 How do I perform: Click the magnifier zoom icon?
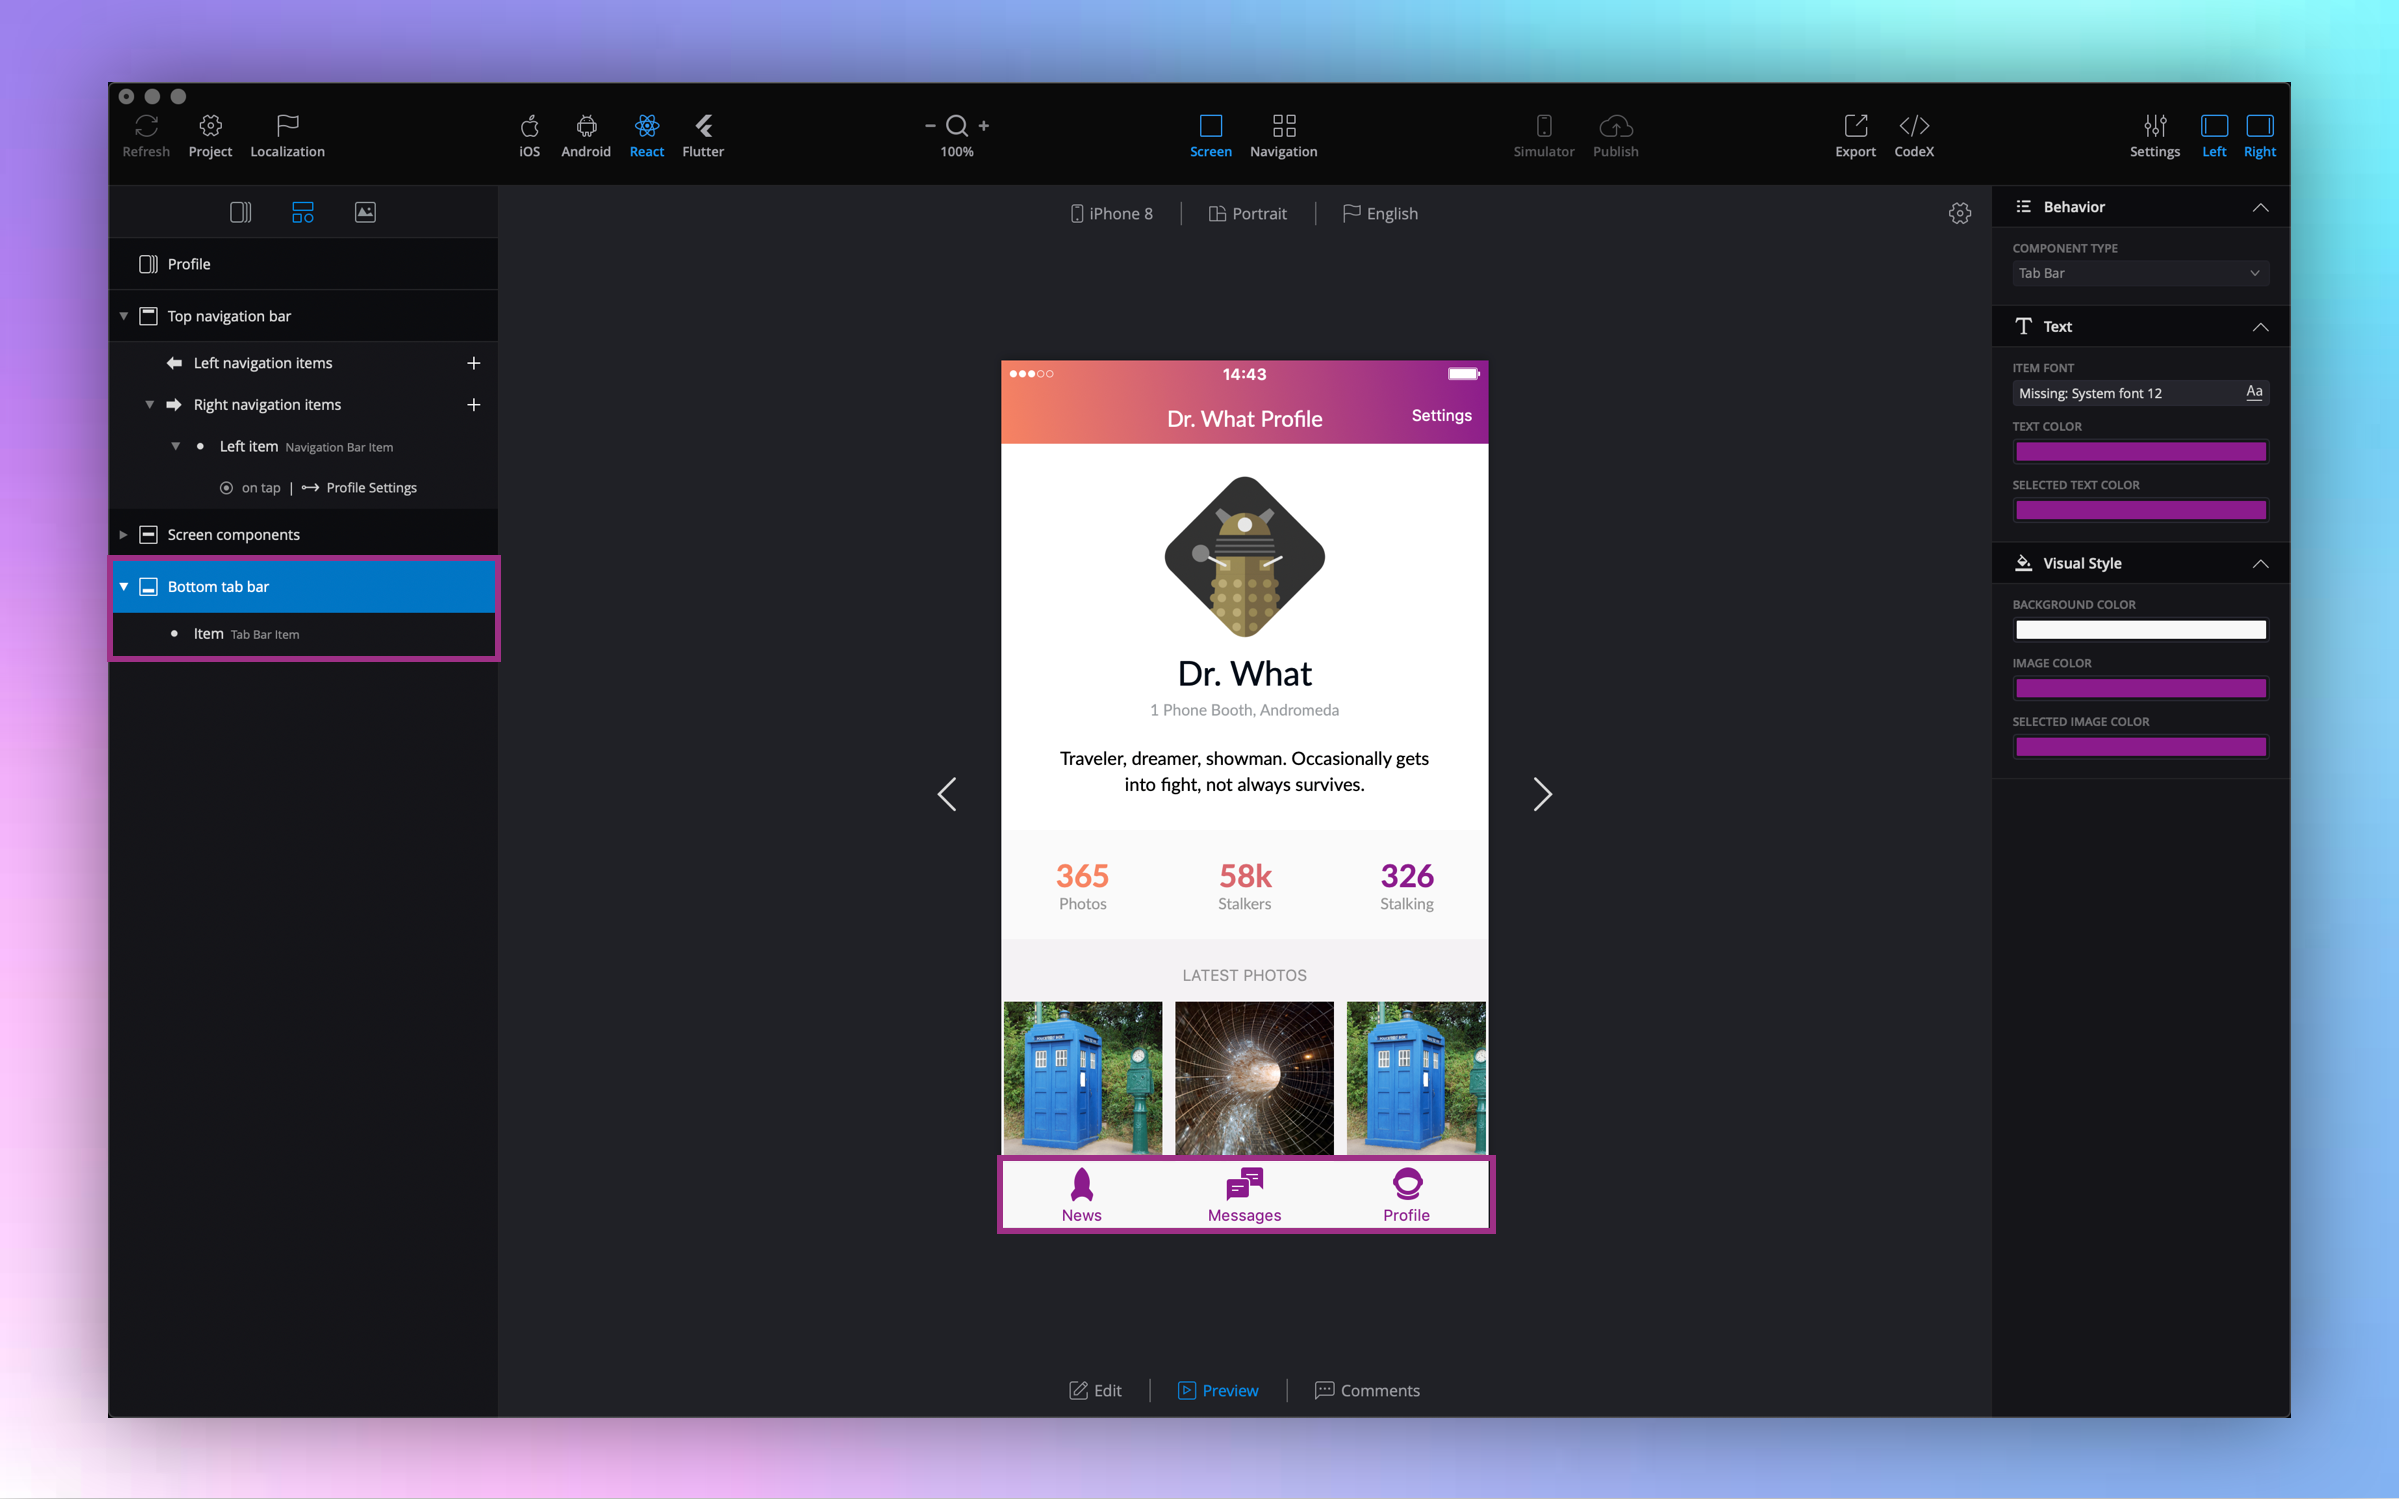click(957, 125)
